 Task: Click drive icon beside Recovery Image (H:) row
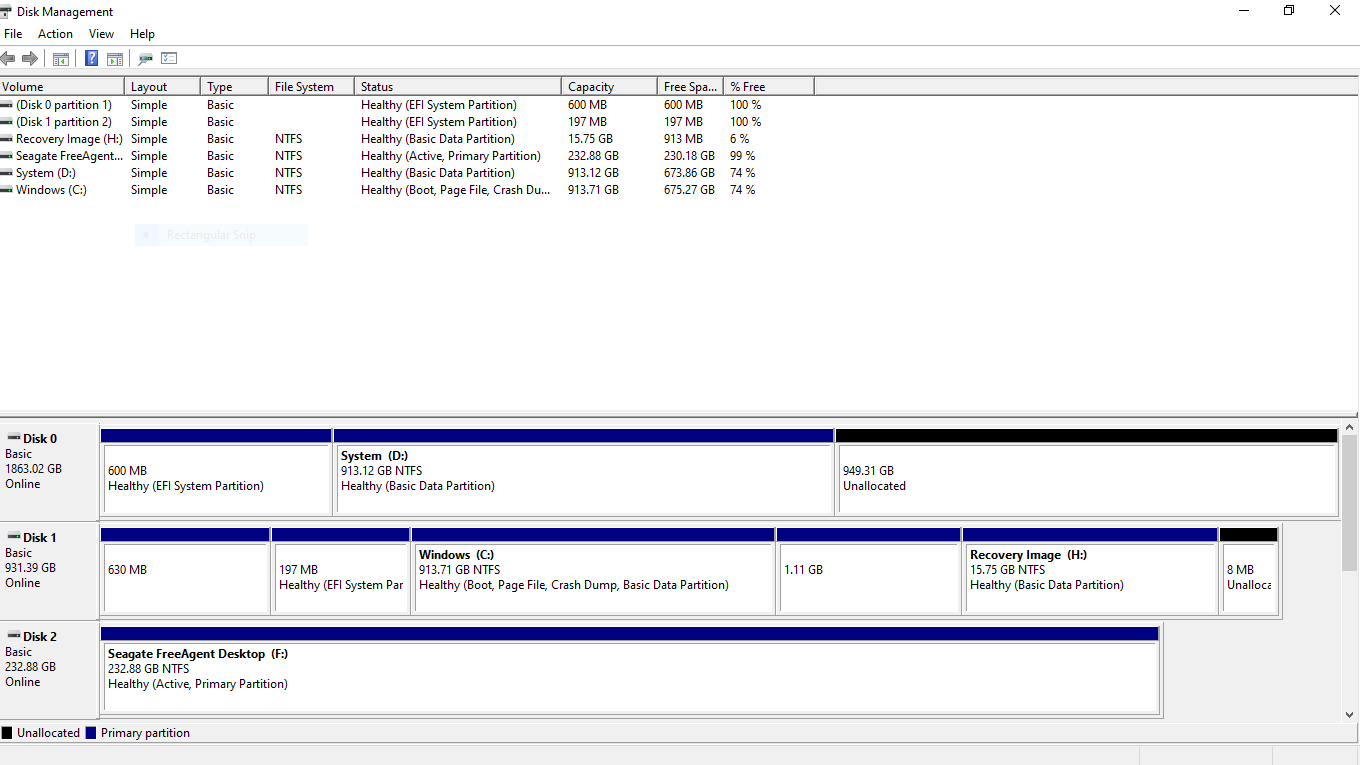point(7,139)
